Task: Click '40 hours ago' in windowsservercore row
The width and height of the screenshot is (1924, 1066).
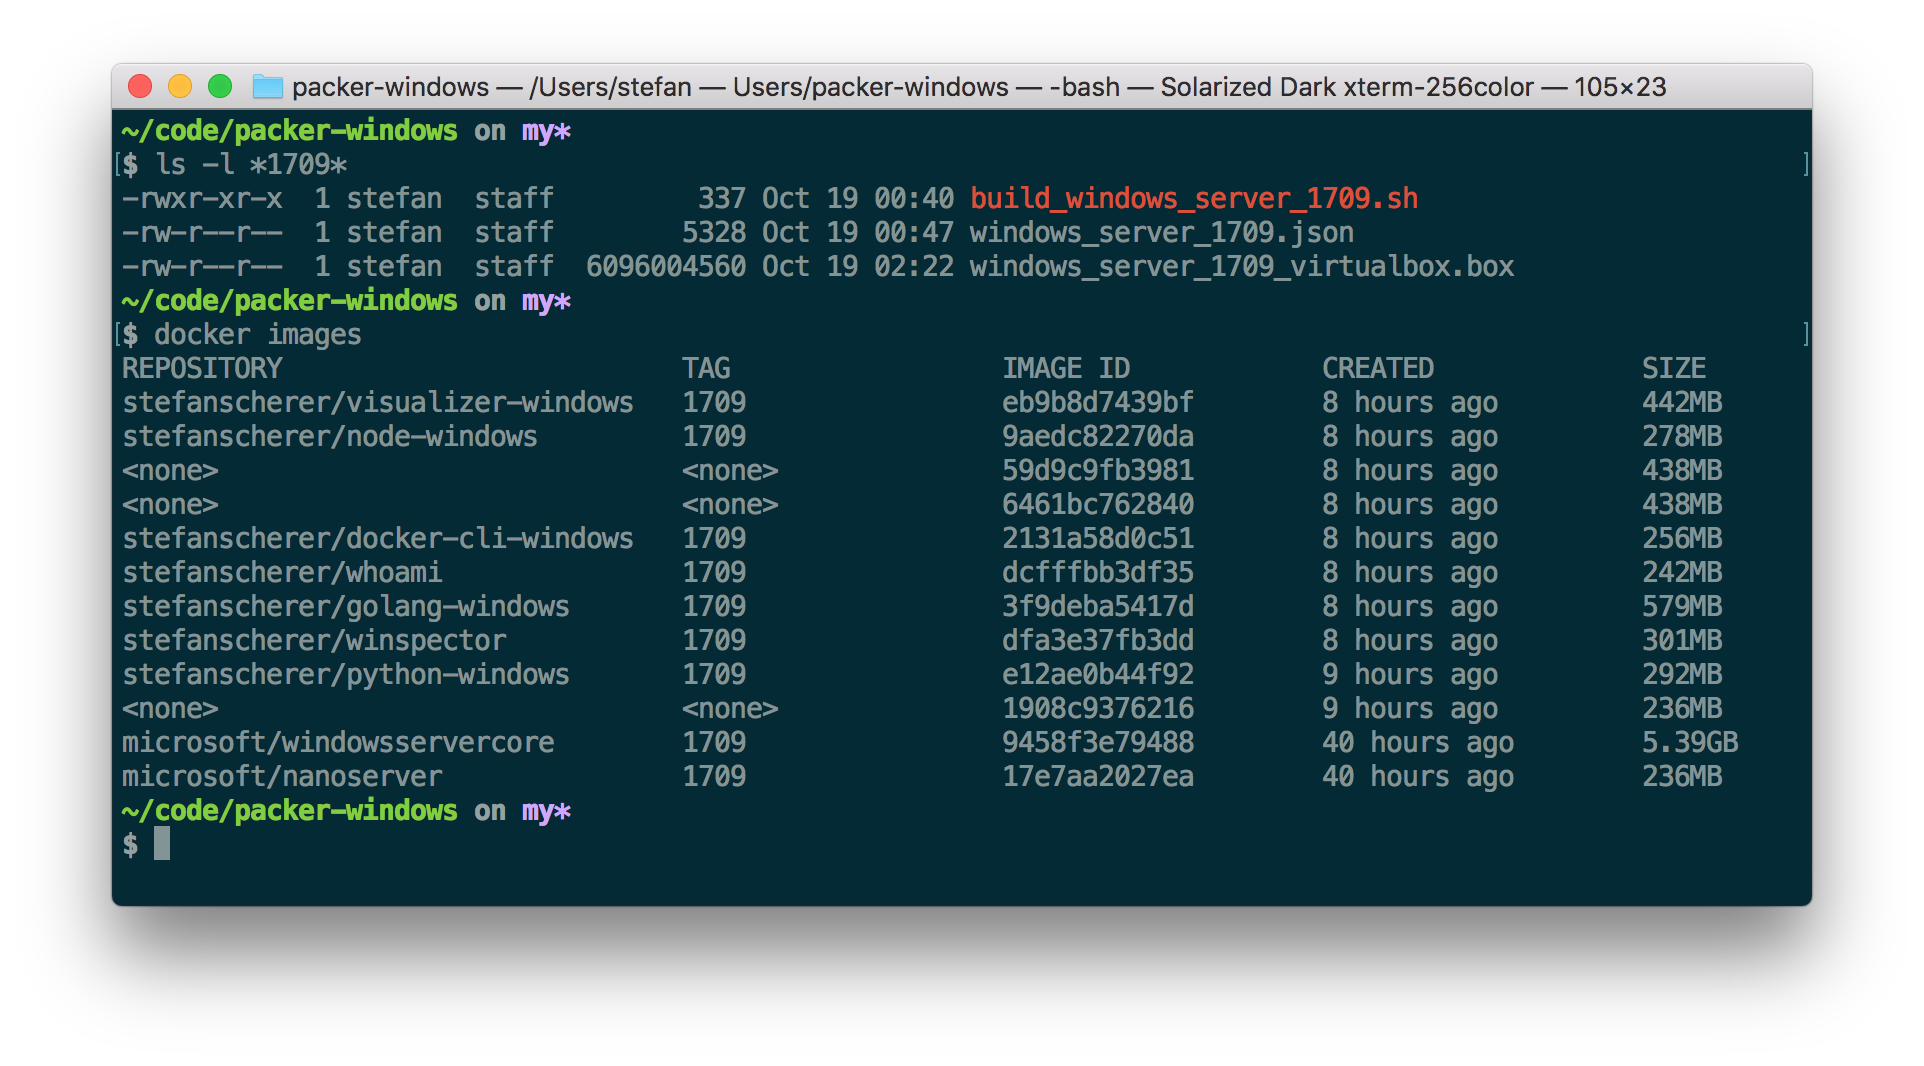Action: (x=1418, y=743)
